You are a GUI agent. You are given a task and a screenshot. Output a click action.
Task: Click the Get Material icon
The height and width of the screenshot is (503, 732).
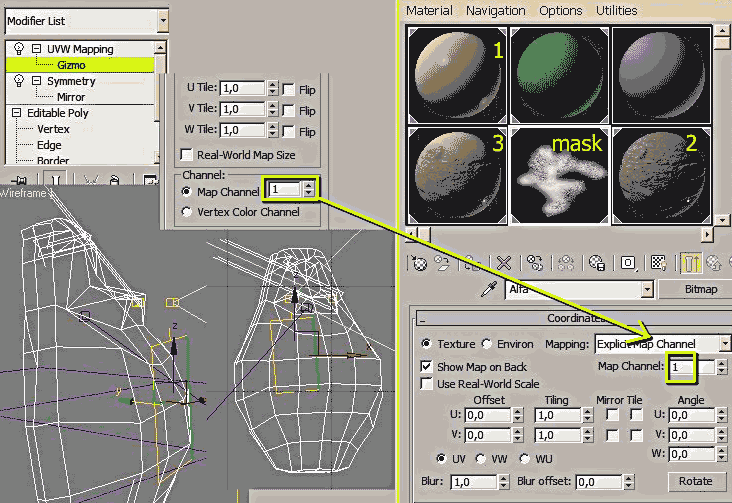click(419, 263)
